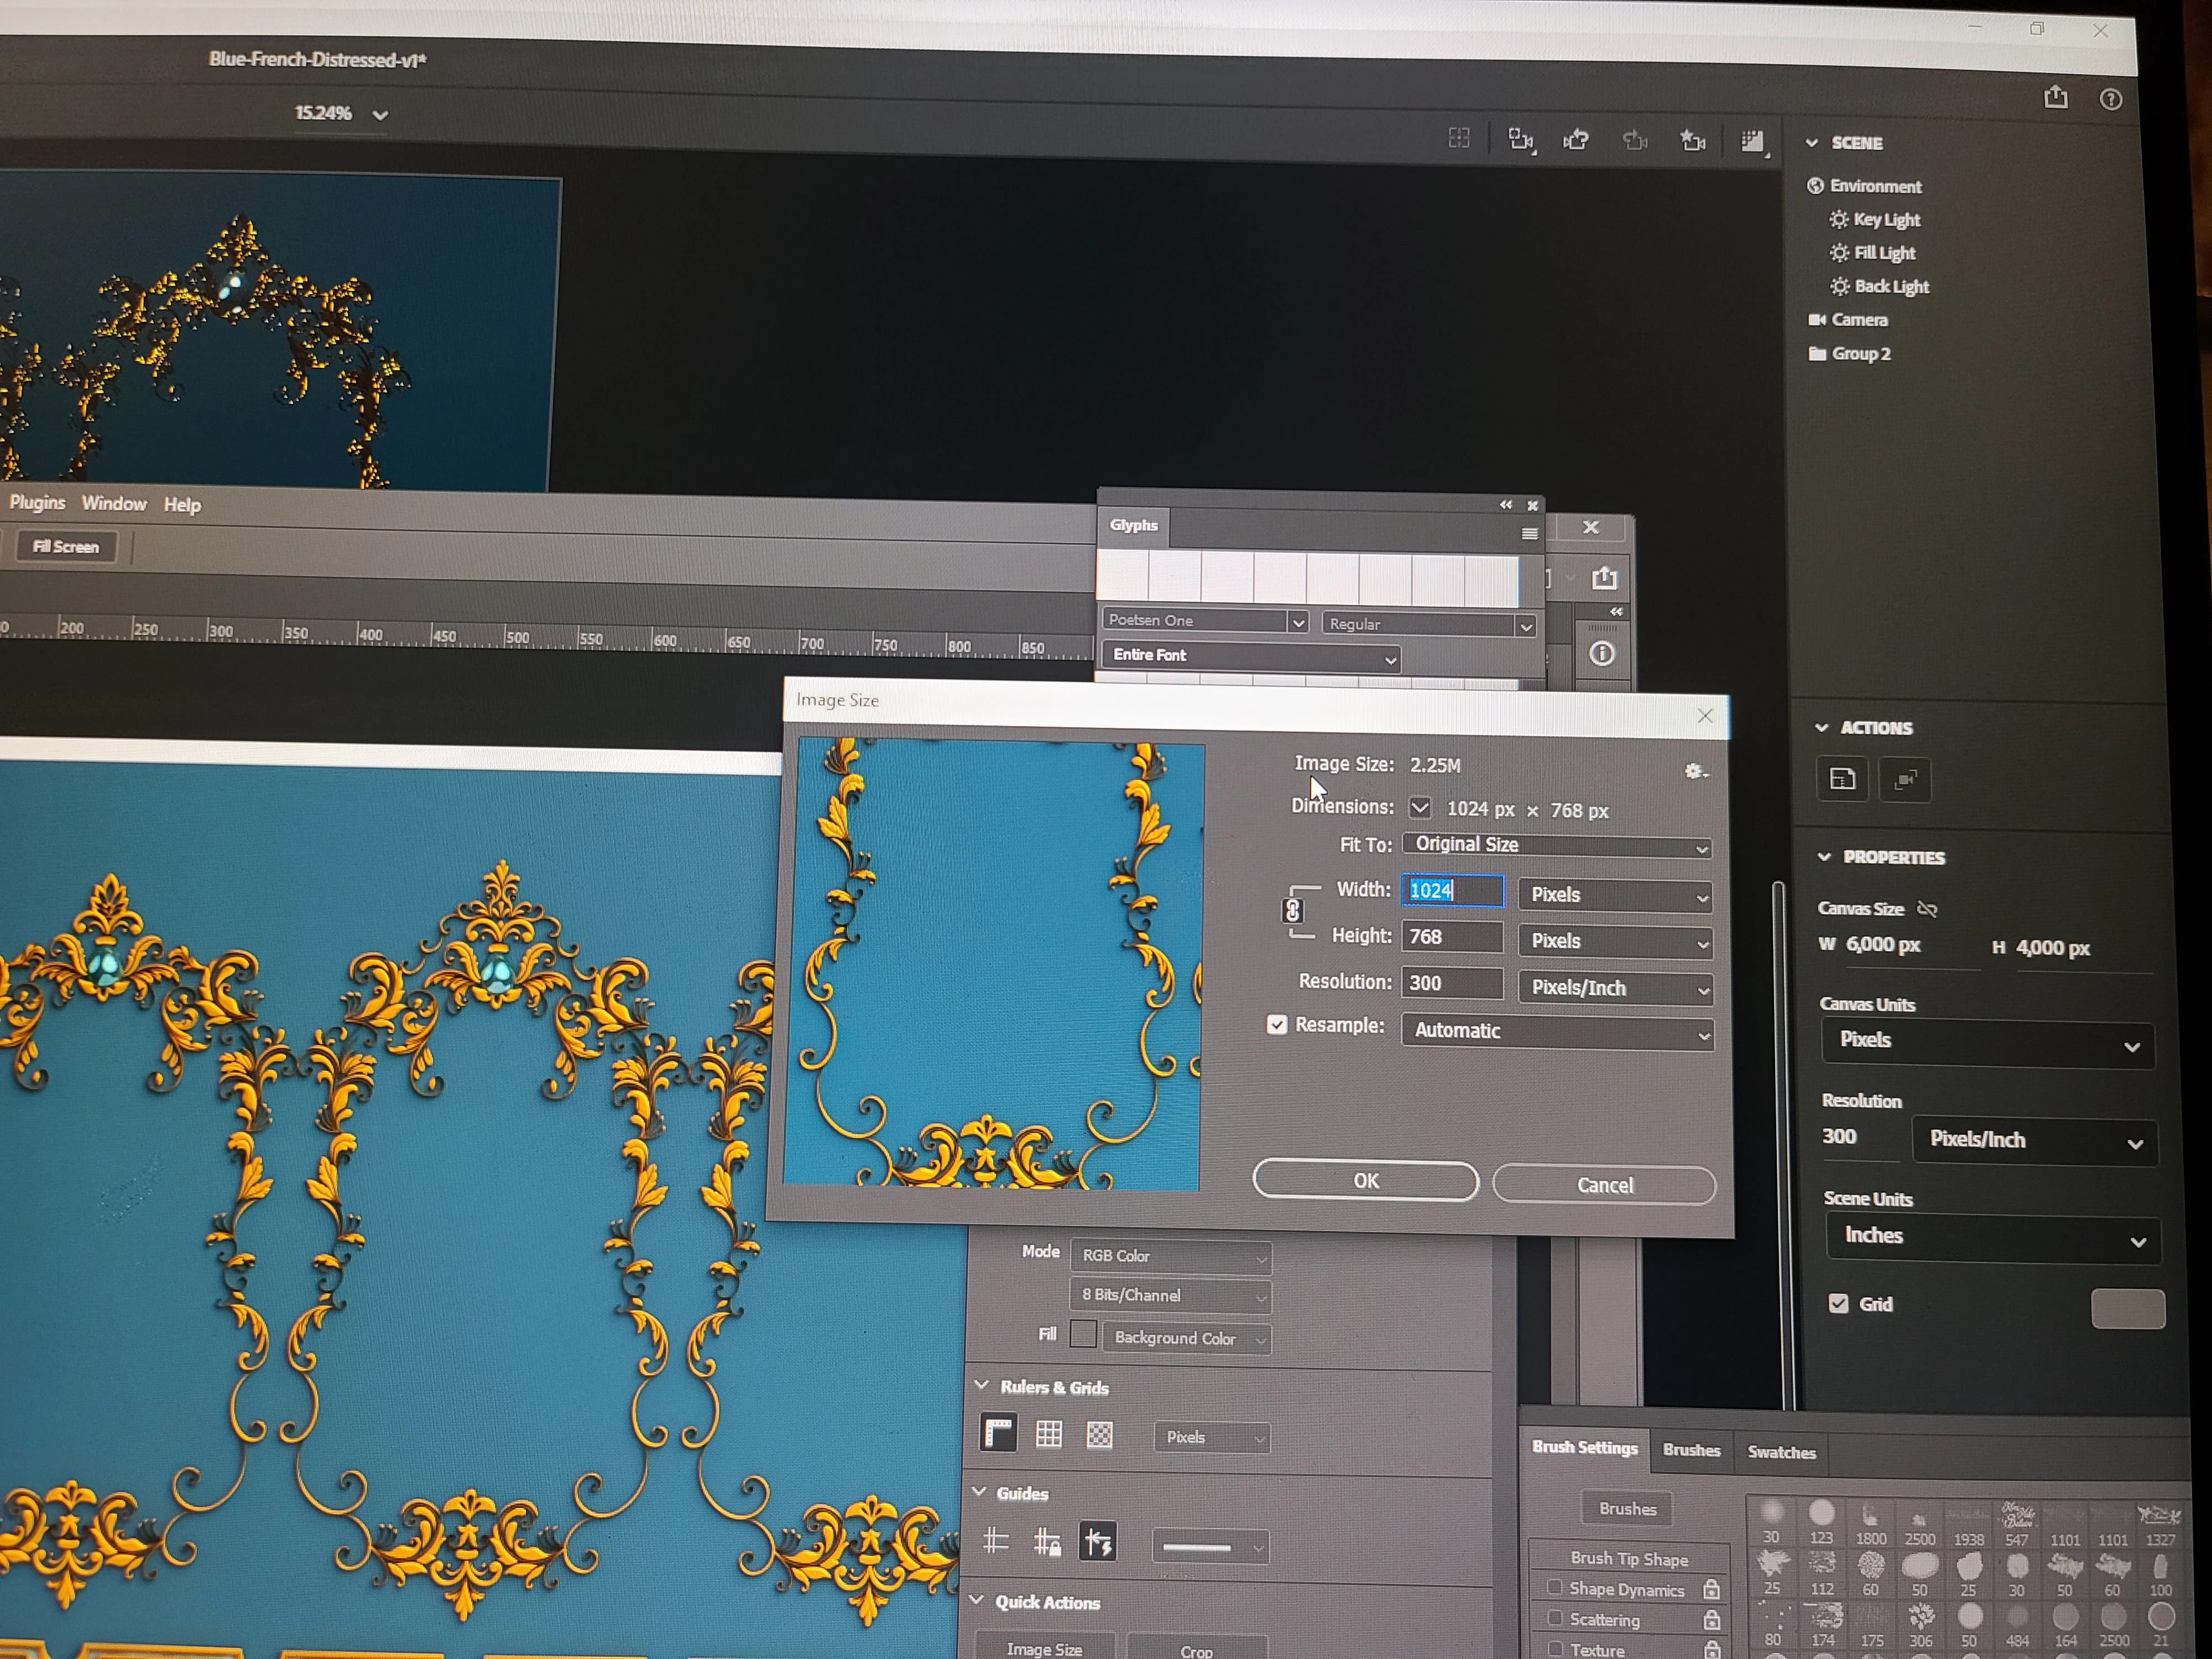The height and width of the screenshot is (1659, 2212).
Task: Enable the Shape Dynamics checkbox
Action: coord(1554,1587)
